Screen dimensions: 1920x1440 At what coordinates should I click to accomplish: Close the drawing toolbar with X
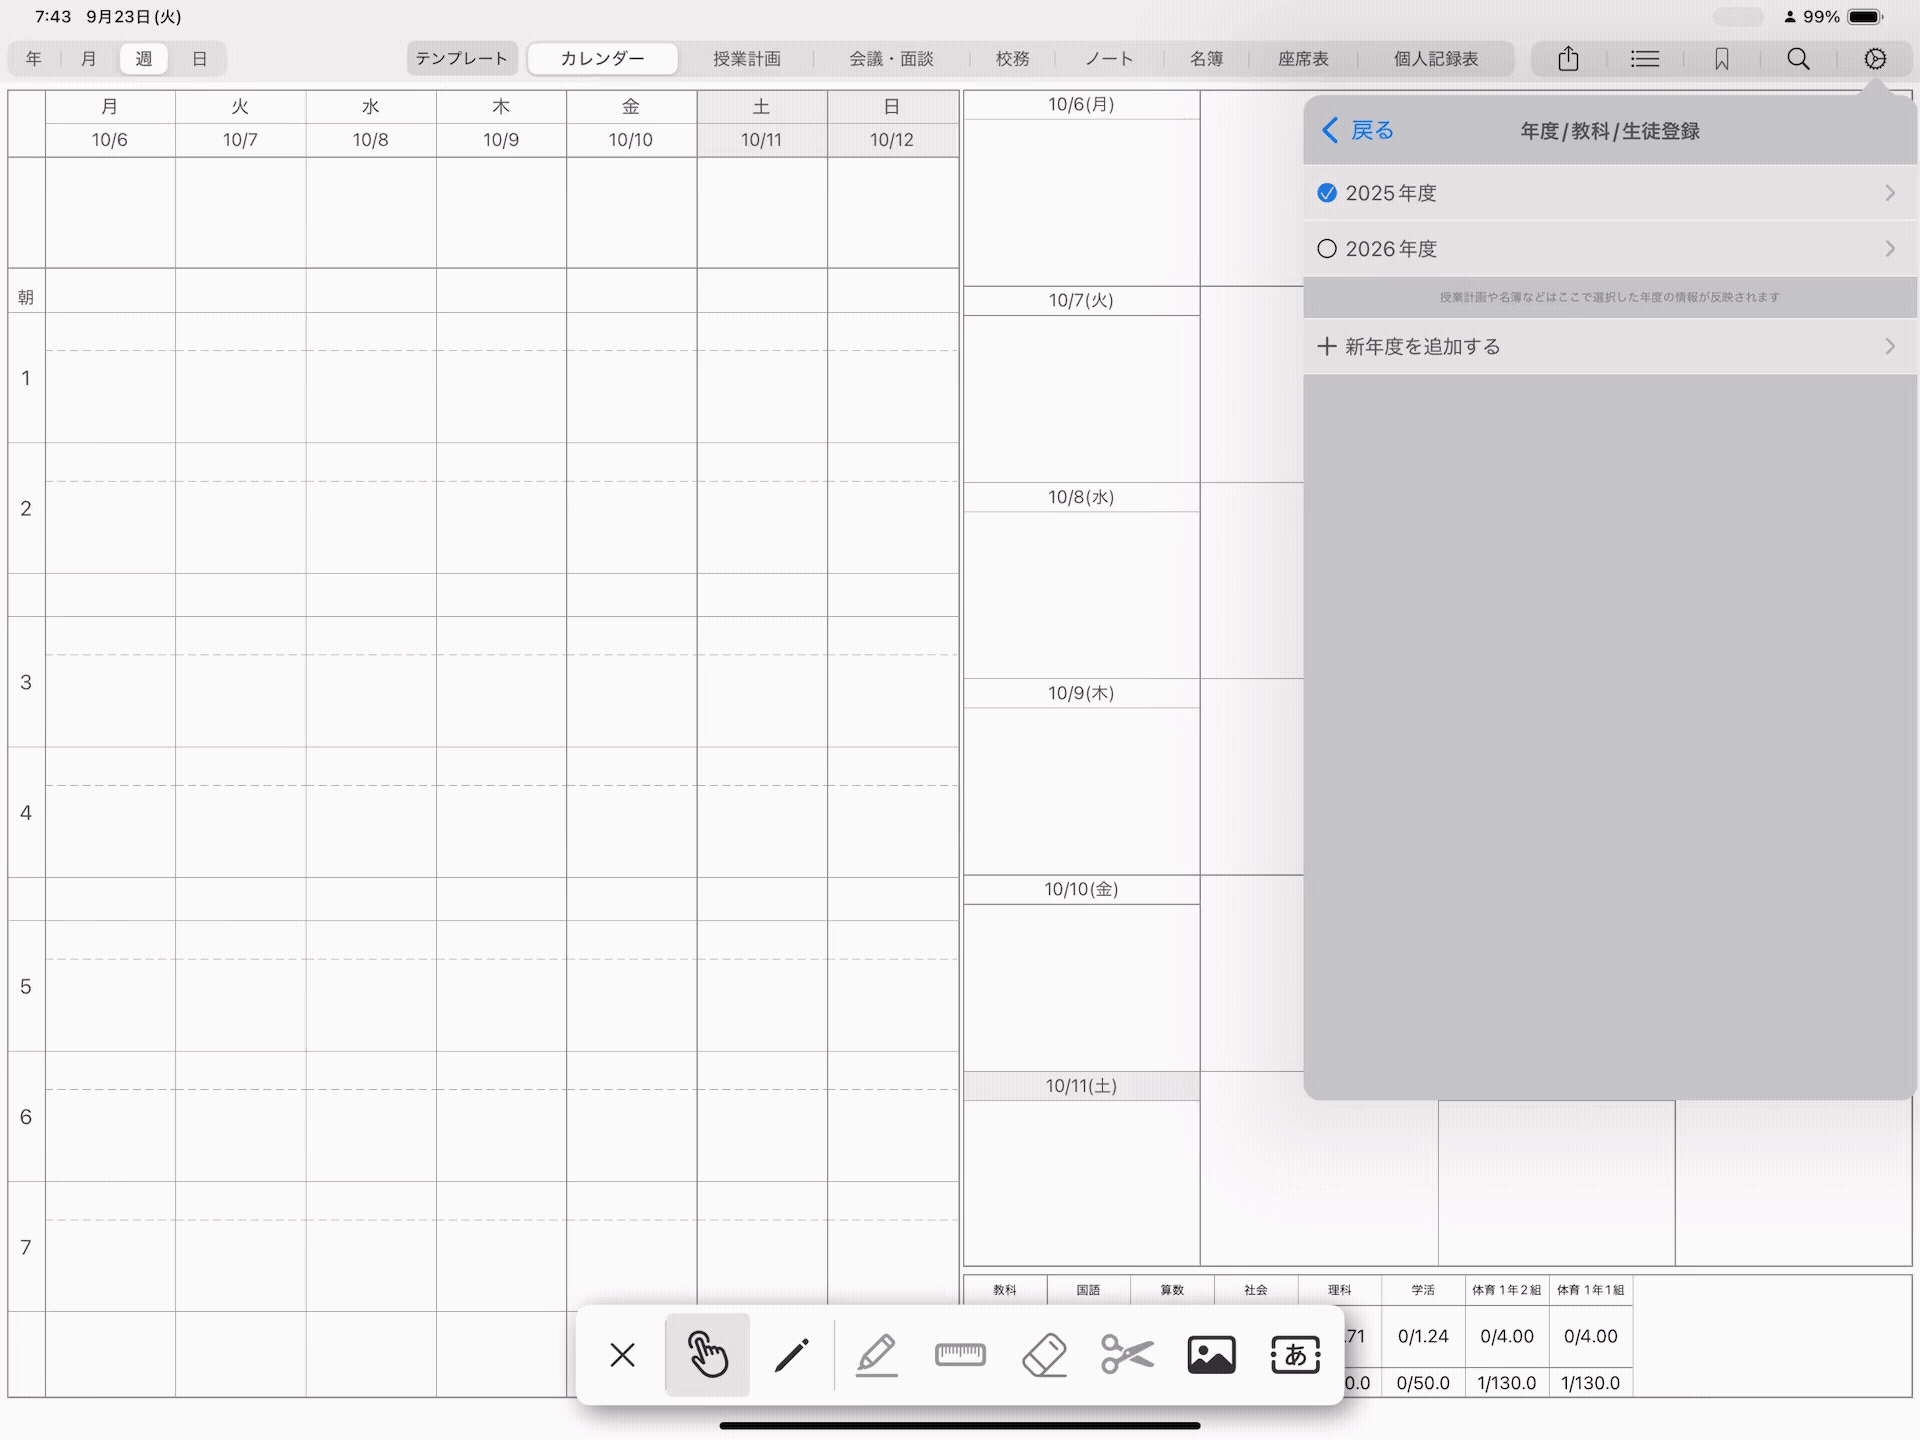(622, 1356)
